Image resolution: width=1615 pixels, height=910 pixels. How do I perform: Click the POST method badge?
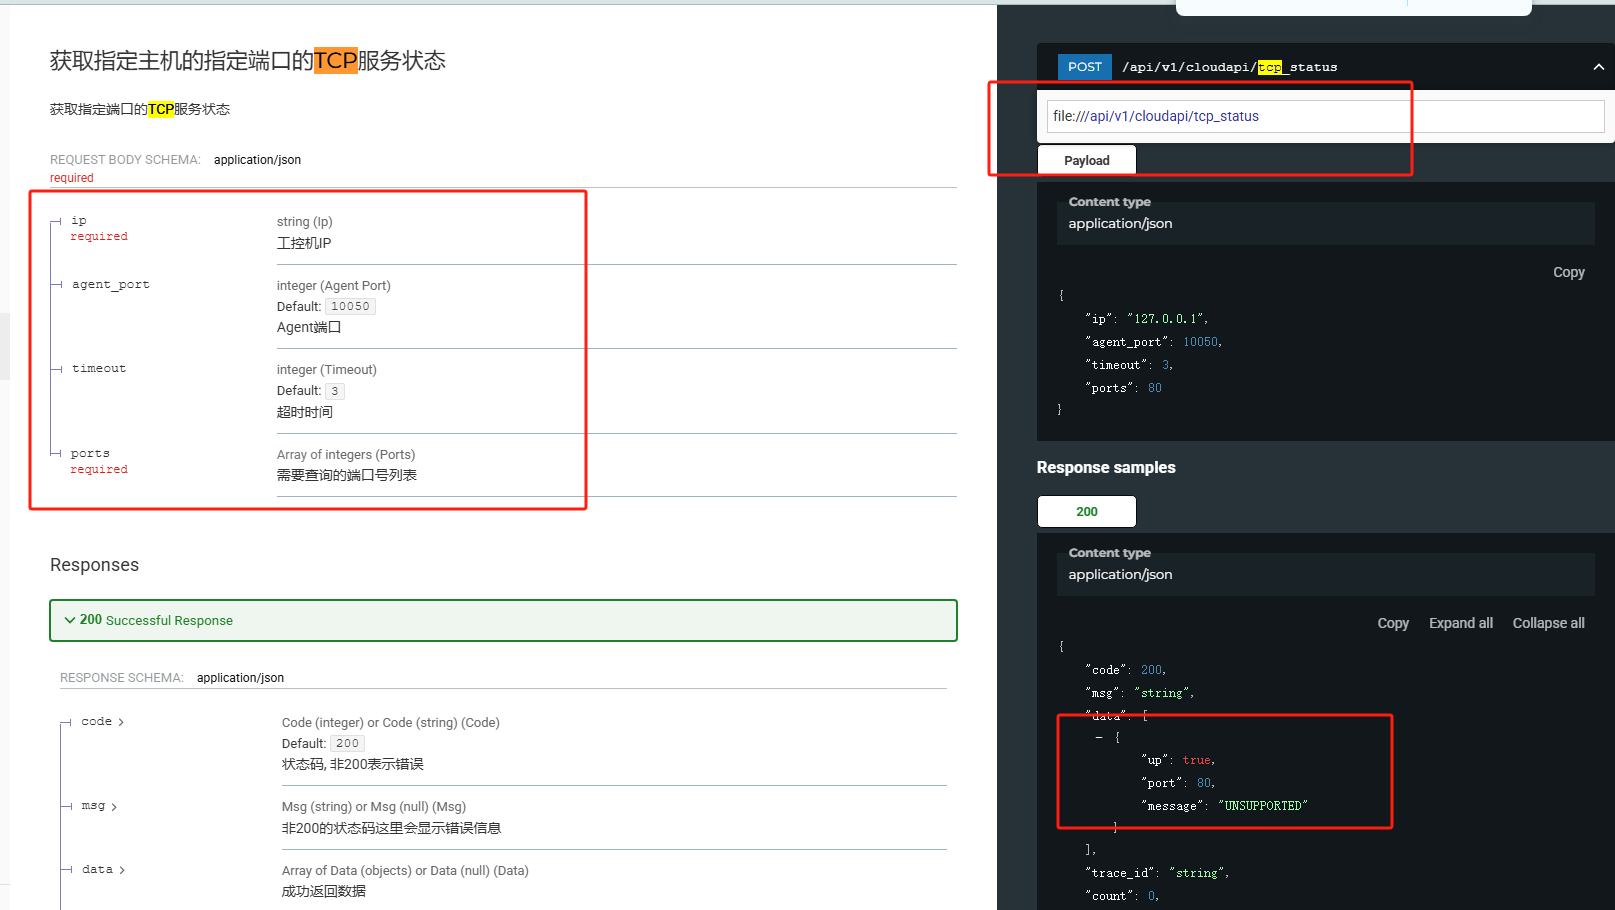tap(1084, 67)
